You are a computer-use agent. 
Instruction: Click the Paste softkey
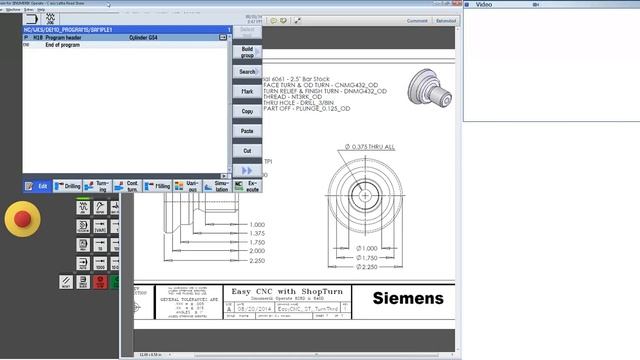click(247, 131)
